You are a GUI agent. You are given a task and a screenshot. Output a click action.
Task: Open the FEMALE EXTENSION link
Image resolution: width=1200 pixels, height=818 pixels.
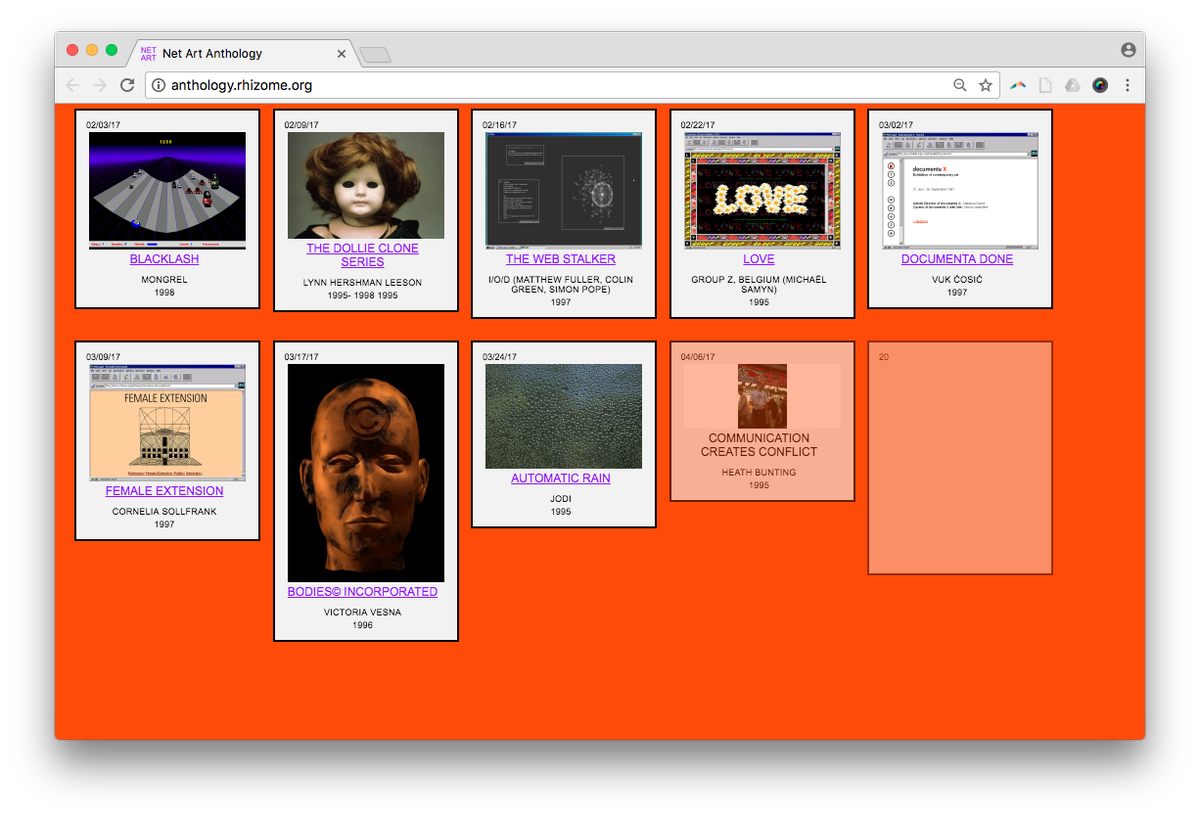[164, 491]
